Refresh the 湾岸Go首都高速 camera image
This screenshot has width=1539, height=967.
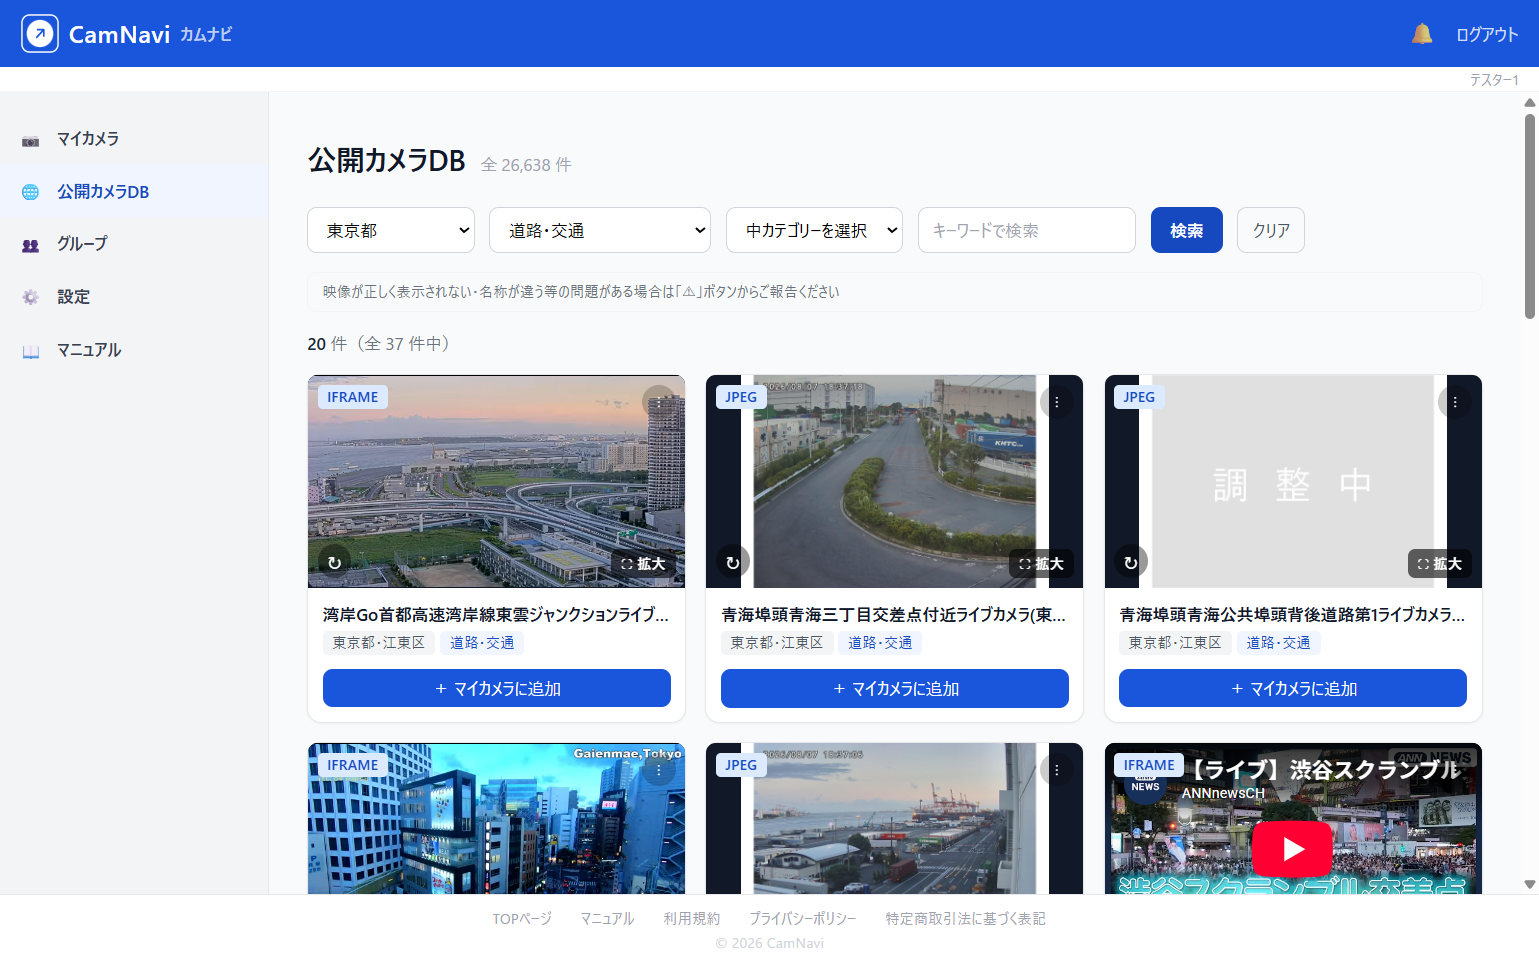(x=334, y=563)
